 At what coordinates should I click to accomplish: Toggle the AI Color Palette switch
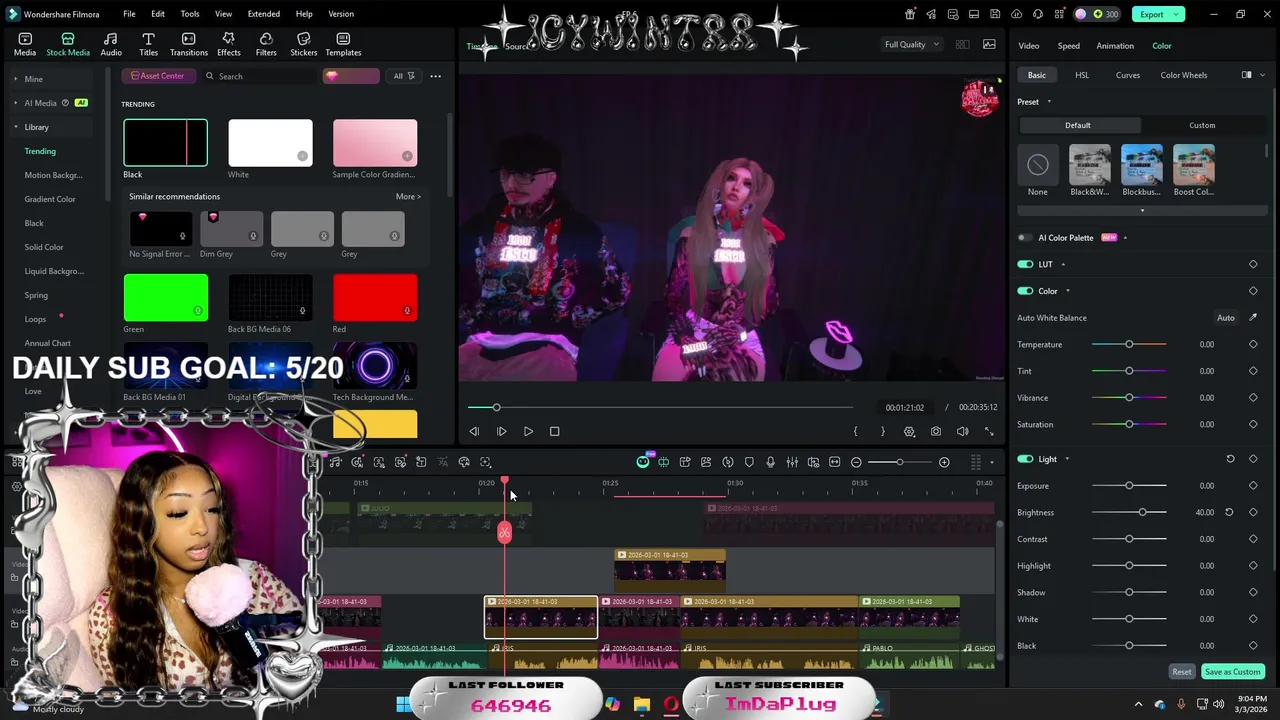coord(1025,238)
